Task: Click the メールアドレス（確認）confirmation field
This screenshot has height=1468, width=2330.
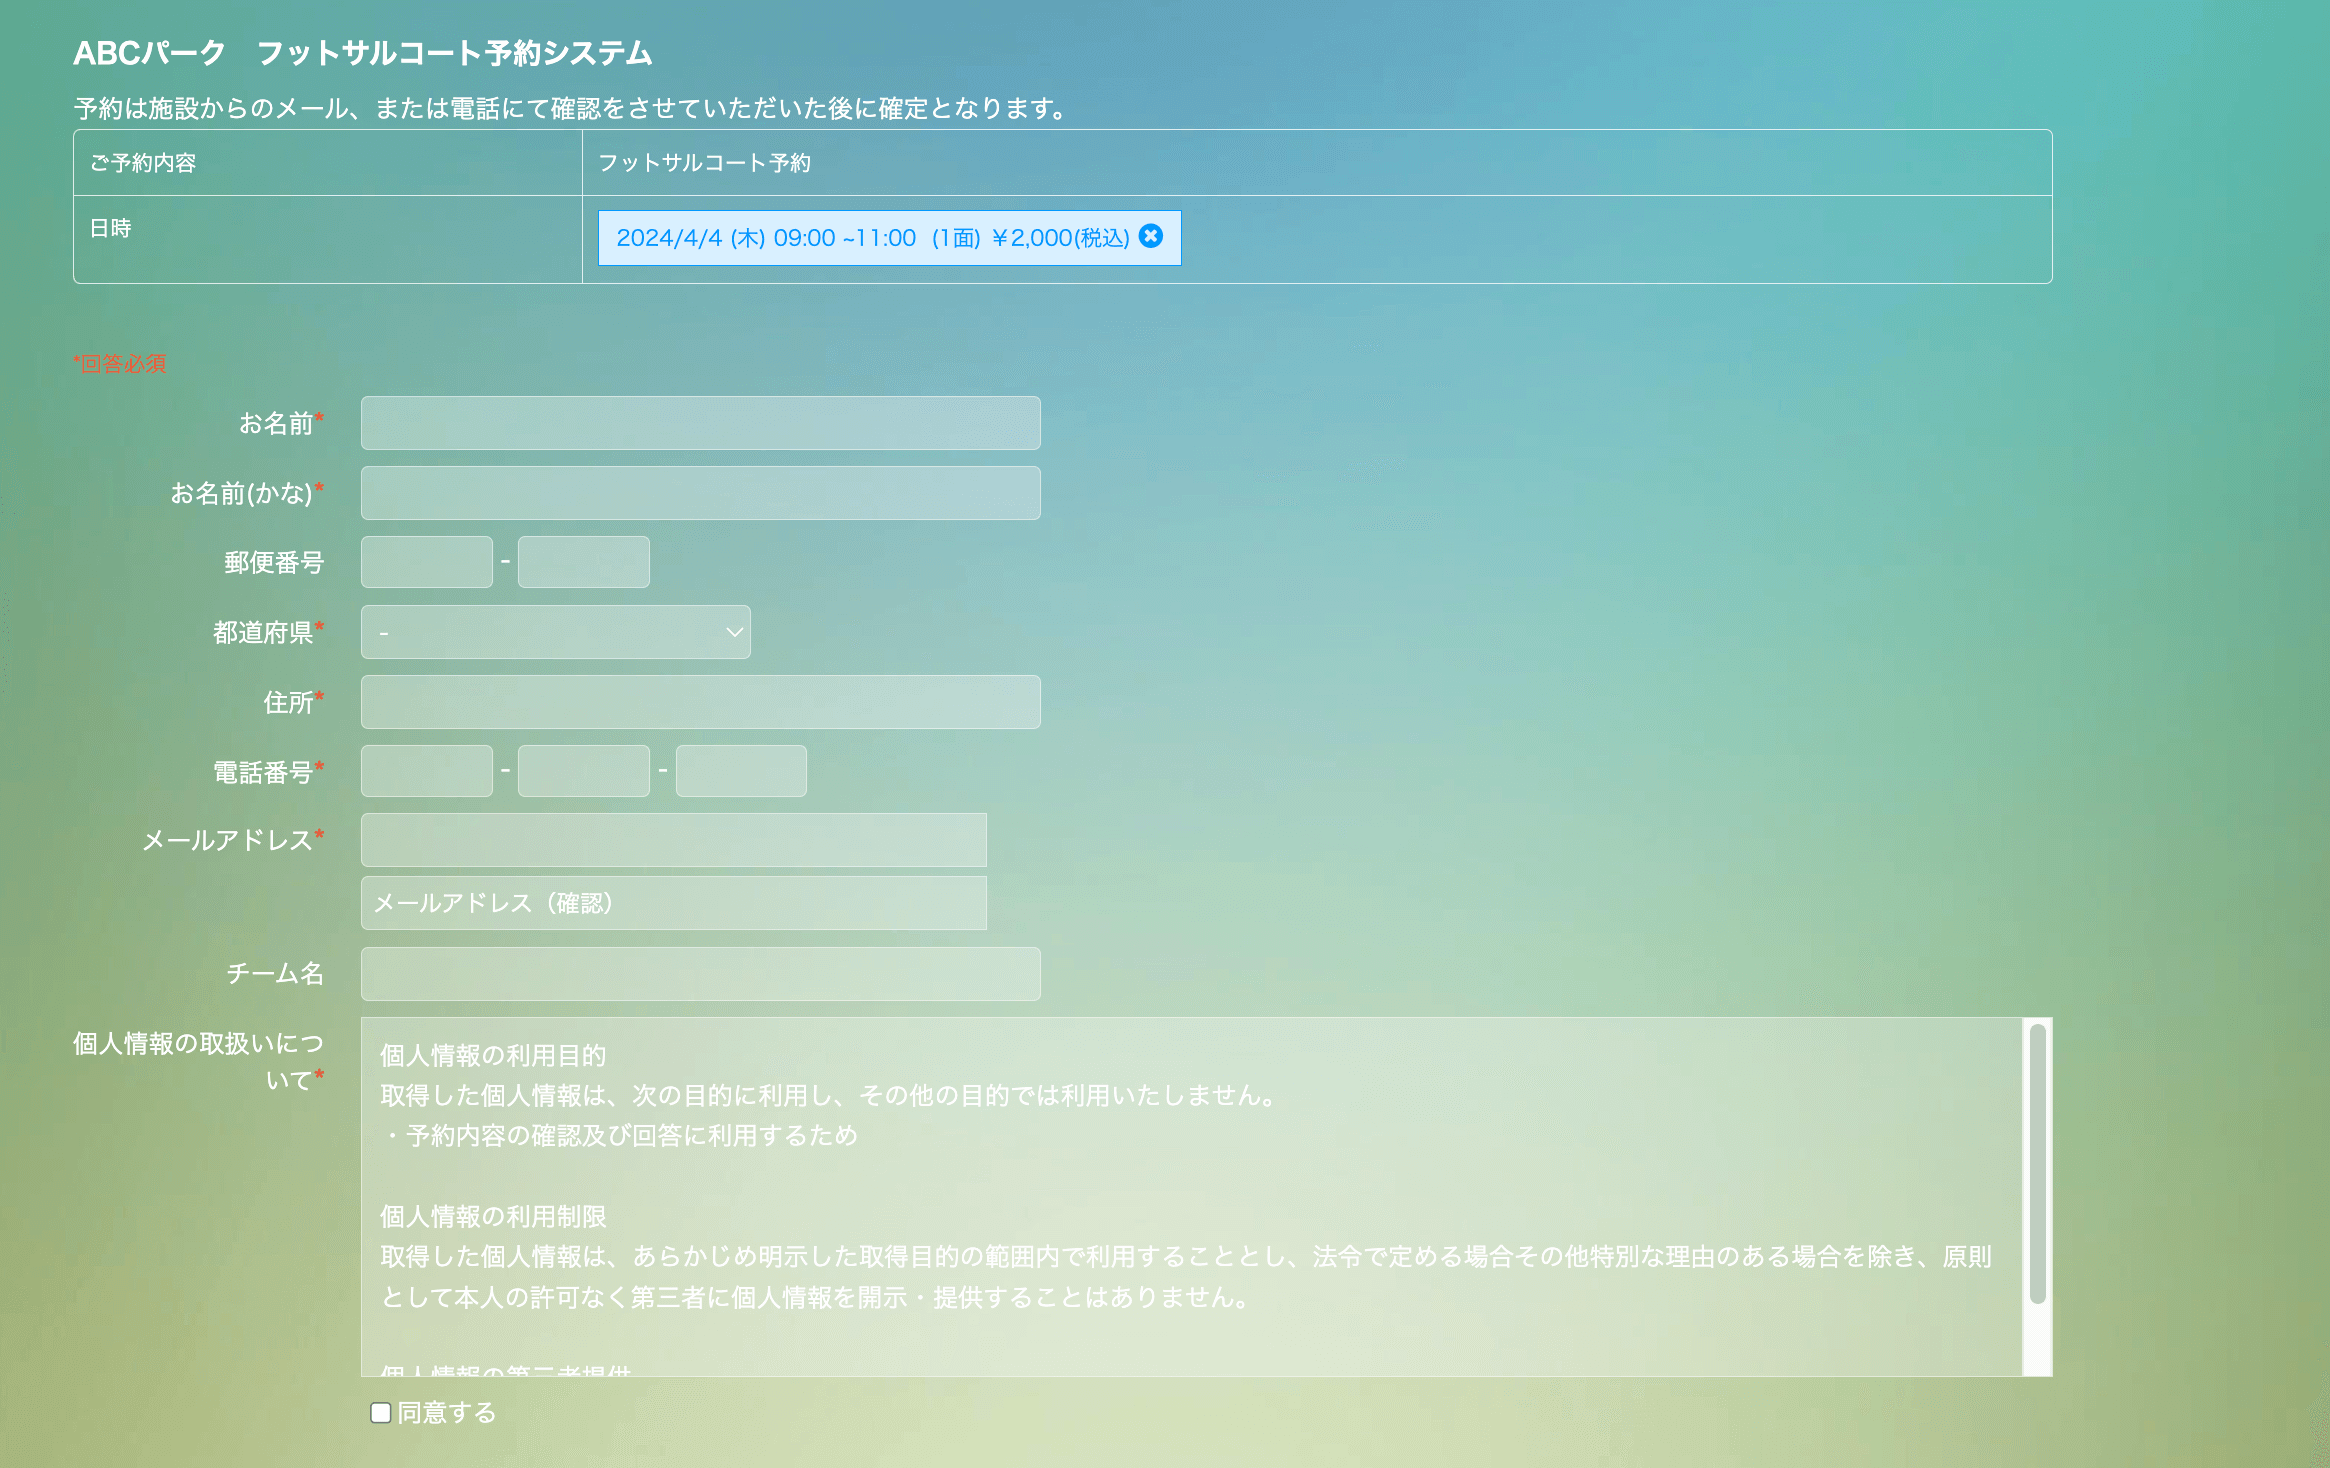Action: [x=673, y=903]
